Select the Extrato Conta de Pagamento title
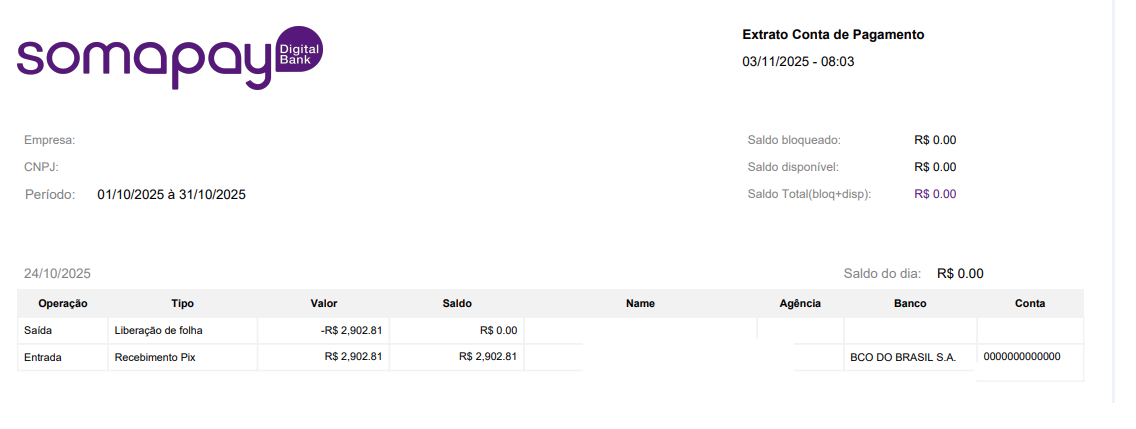 pos(833,35)
